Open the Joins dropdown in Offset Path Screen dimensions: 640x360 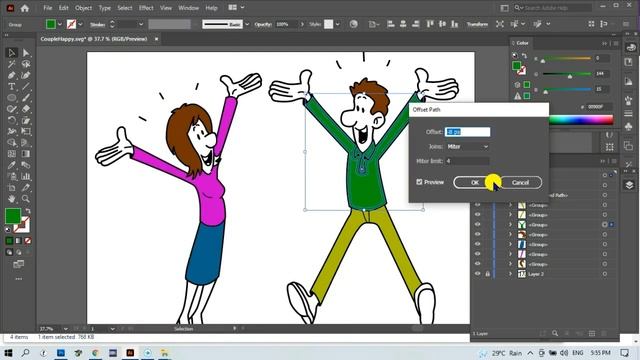[x=467, y=147]
